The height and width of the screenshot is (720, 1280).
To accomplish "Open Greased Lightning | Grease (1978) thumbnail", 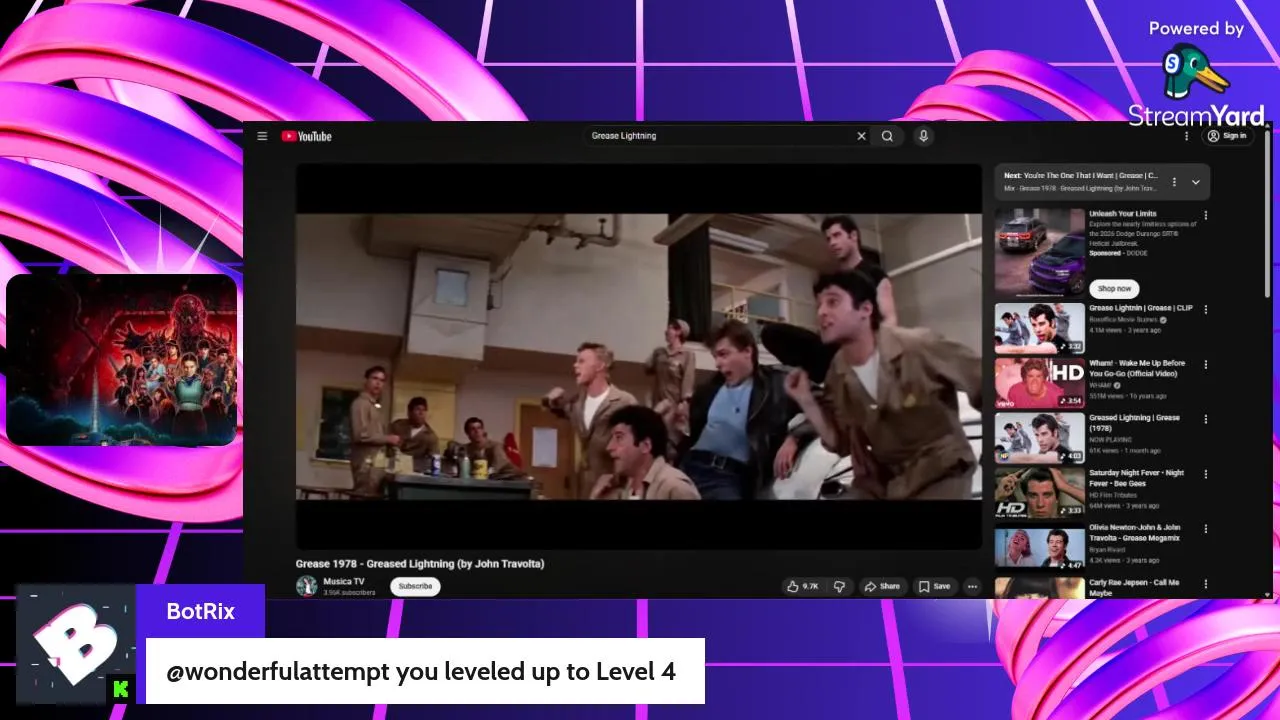I will click(1039, 438).
